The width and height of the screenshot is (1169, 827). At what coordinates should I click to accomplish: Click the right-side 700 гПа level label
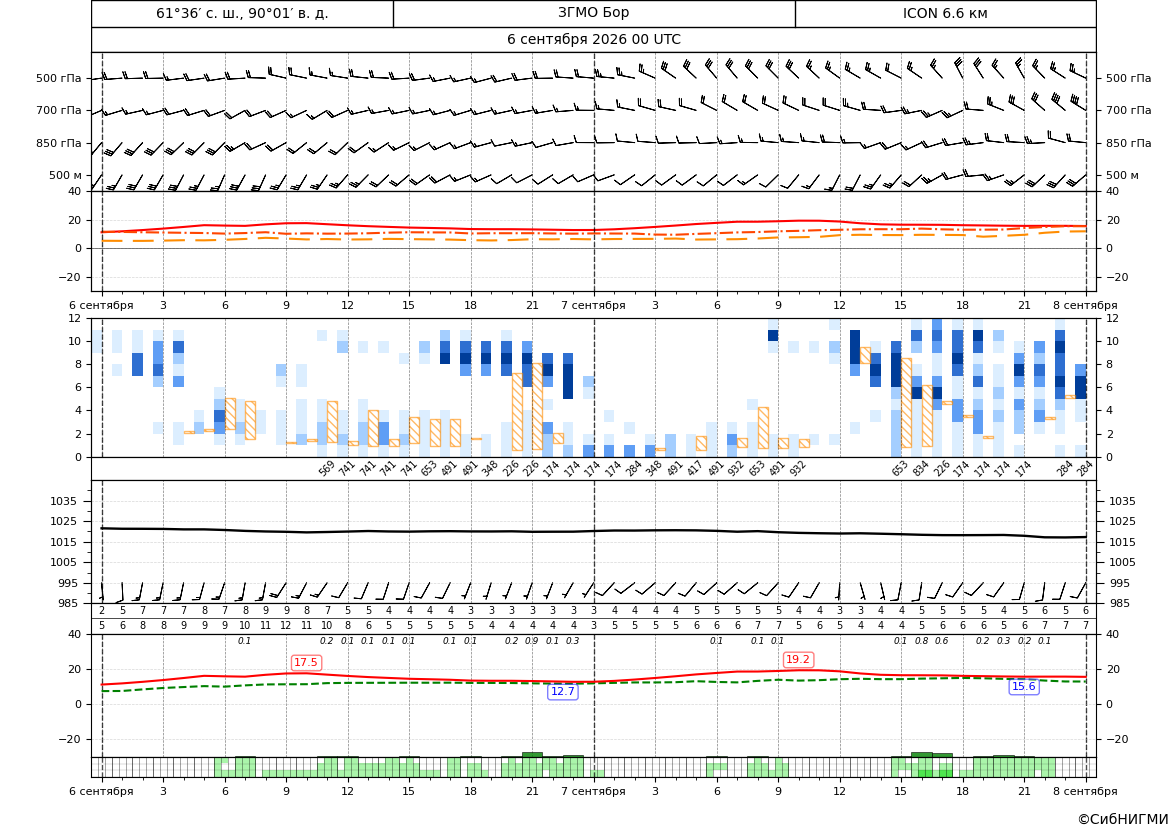(x=1128, y=110)
